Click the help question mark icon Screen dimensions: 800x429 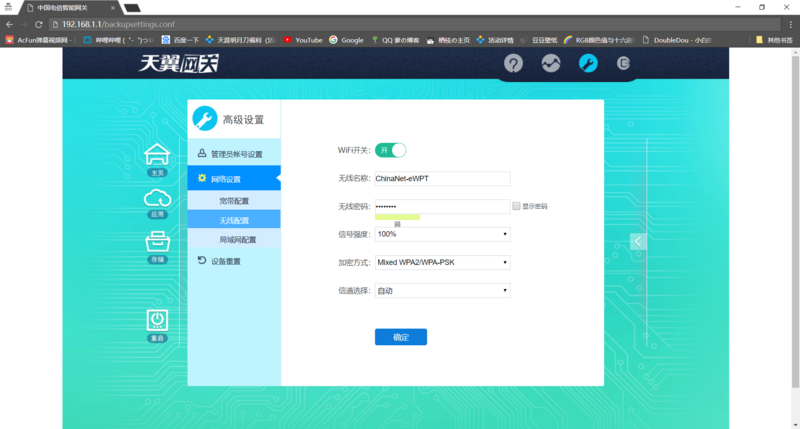pos(513,64)
